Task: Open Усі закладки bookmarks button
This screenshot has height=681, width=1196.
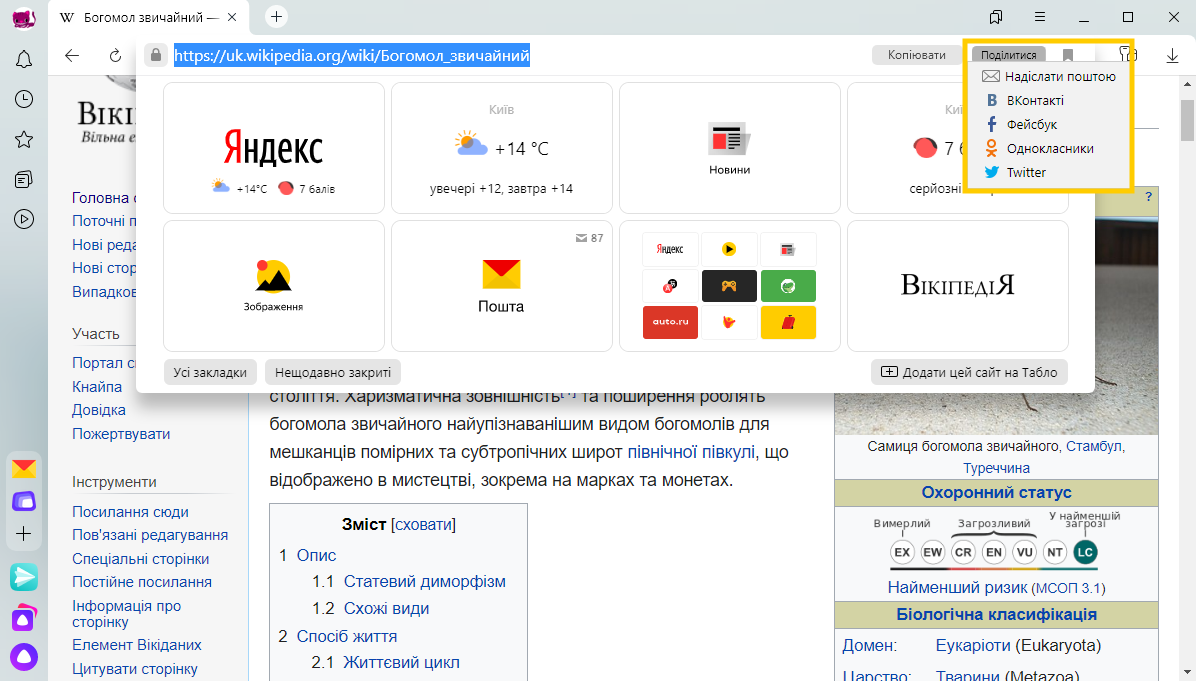Action: pos(210,372)
